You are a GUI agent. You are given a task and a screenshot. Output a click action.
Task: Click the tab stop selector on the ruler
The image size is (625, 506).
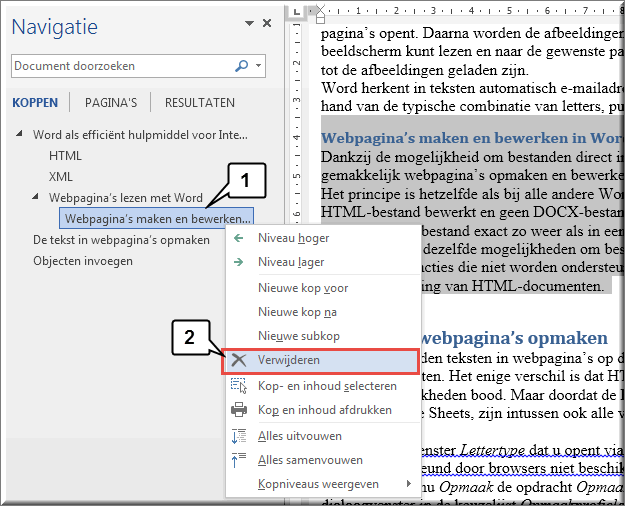[297, 11]
